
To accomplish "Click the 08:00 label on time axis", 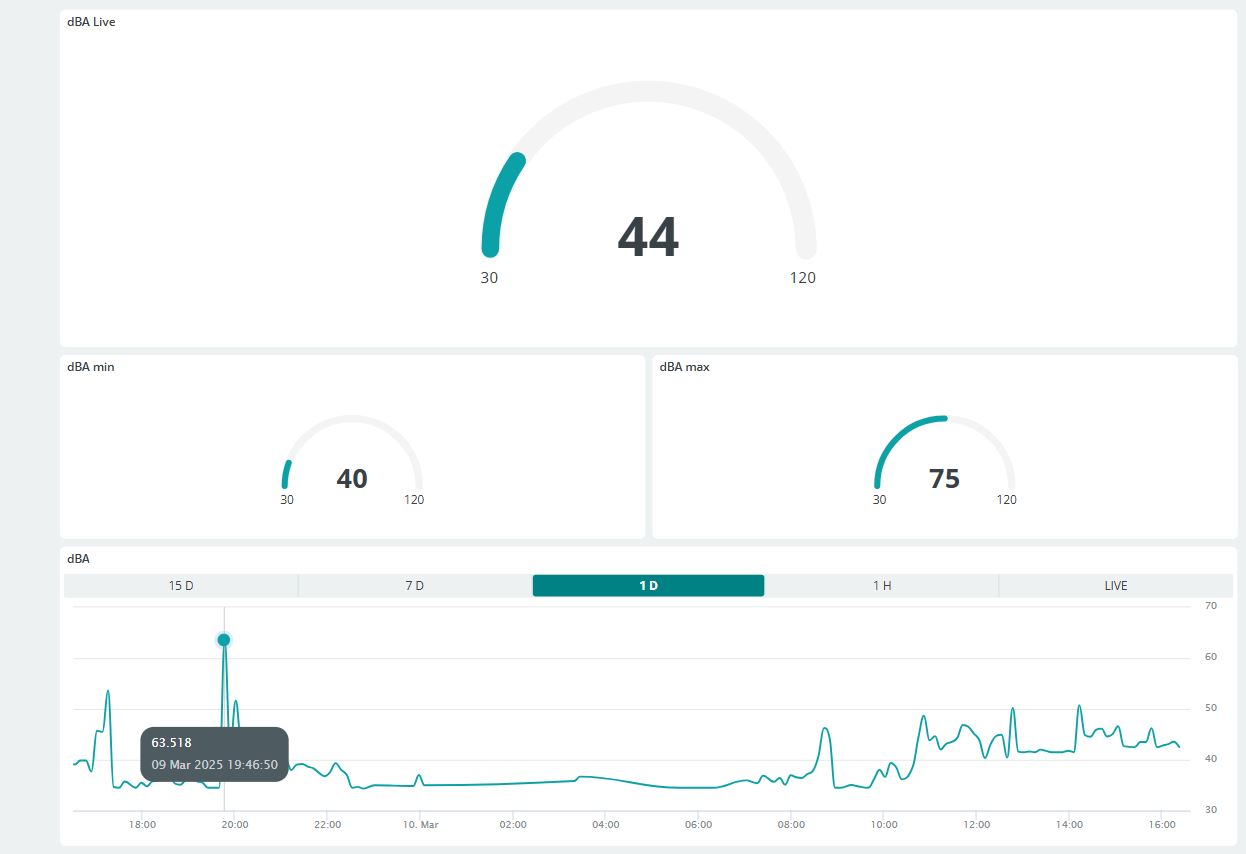I will (791, 825).
